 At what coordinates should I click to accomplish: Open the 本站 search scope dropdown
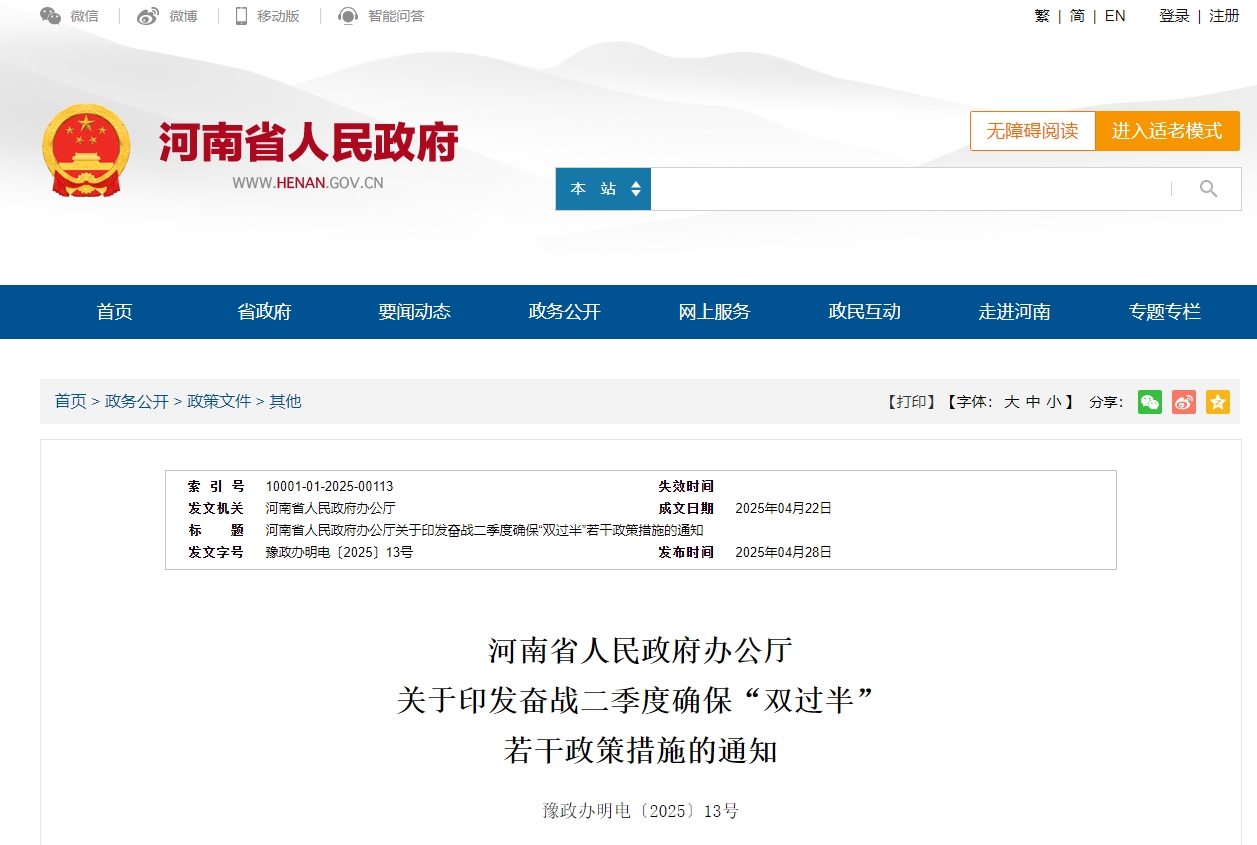pos(603,188)
